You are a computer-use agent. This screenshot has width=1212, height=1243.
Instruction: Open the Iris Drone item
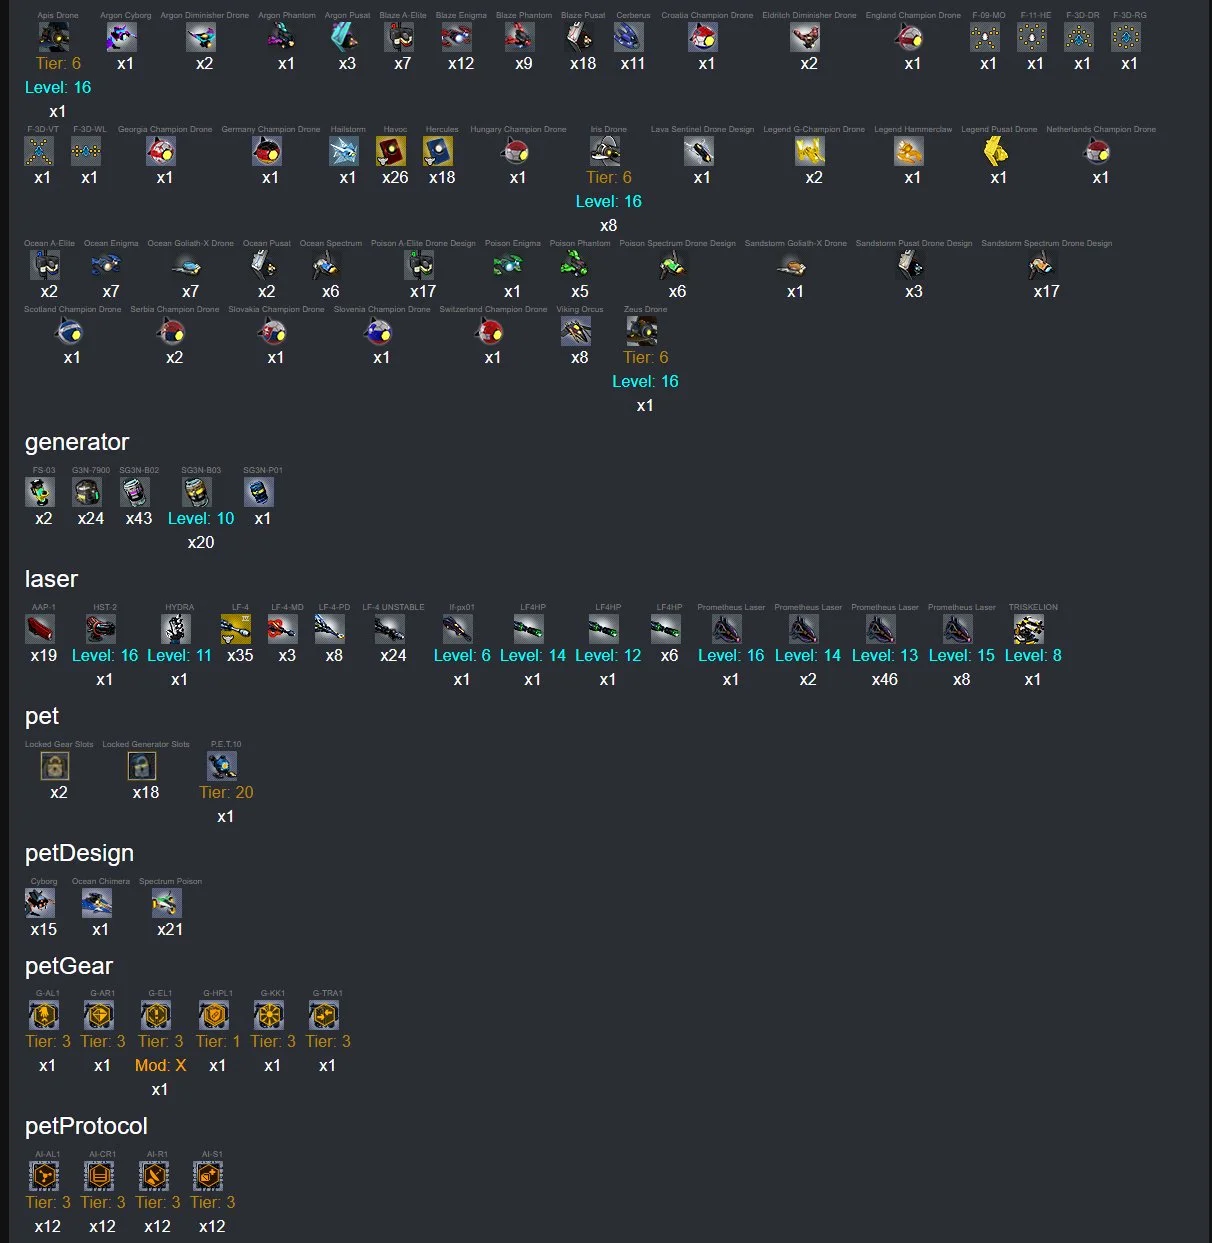tap(606, 152)
